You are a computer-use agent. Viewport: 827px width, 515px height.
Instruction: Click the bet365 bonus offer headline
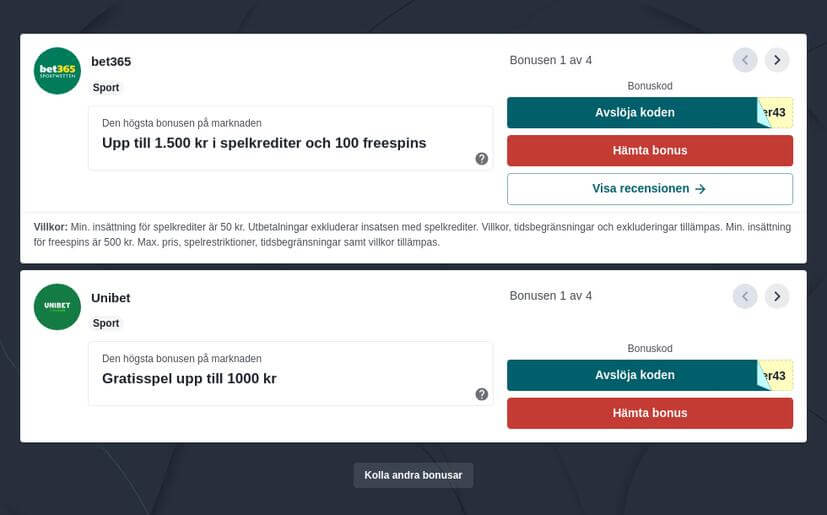pyautogui.click(x=264, y=143)
